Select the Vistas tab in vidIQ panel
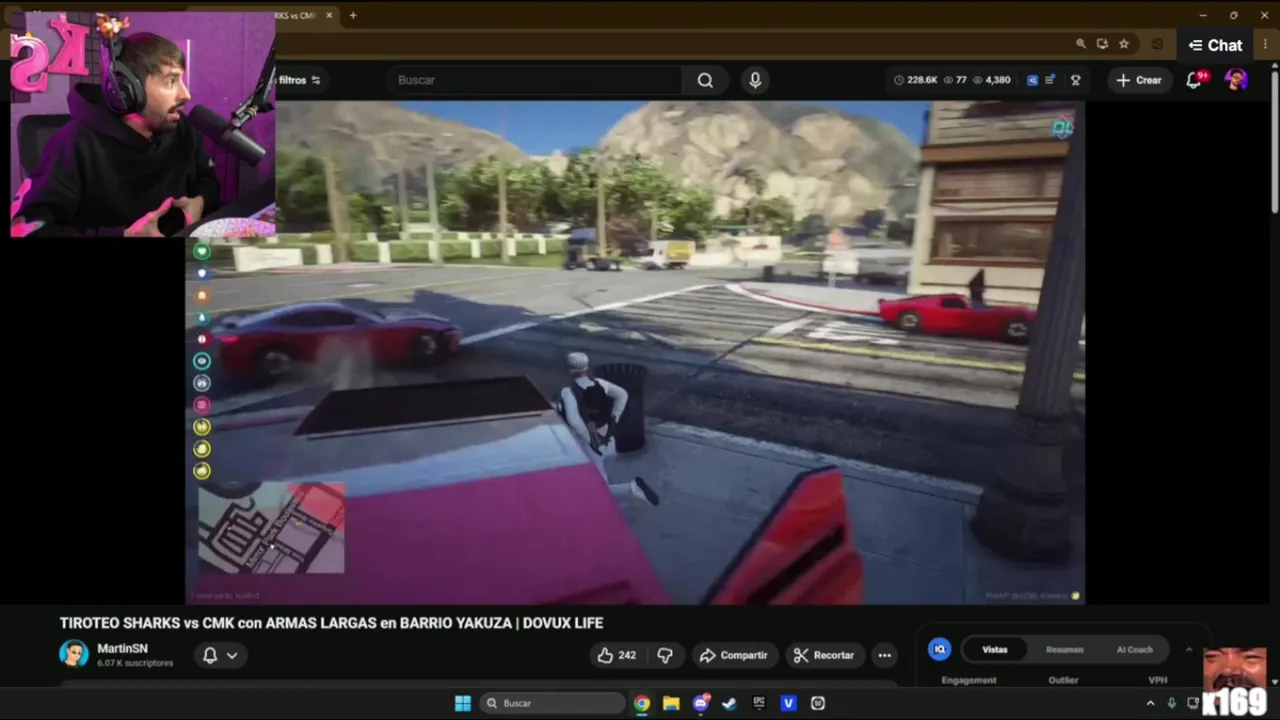 click(x=995, y=649)
